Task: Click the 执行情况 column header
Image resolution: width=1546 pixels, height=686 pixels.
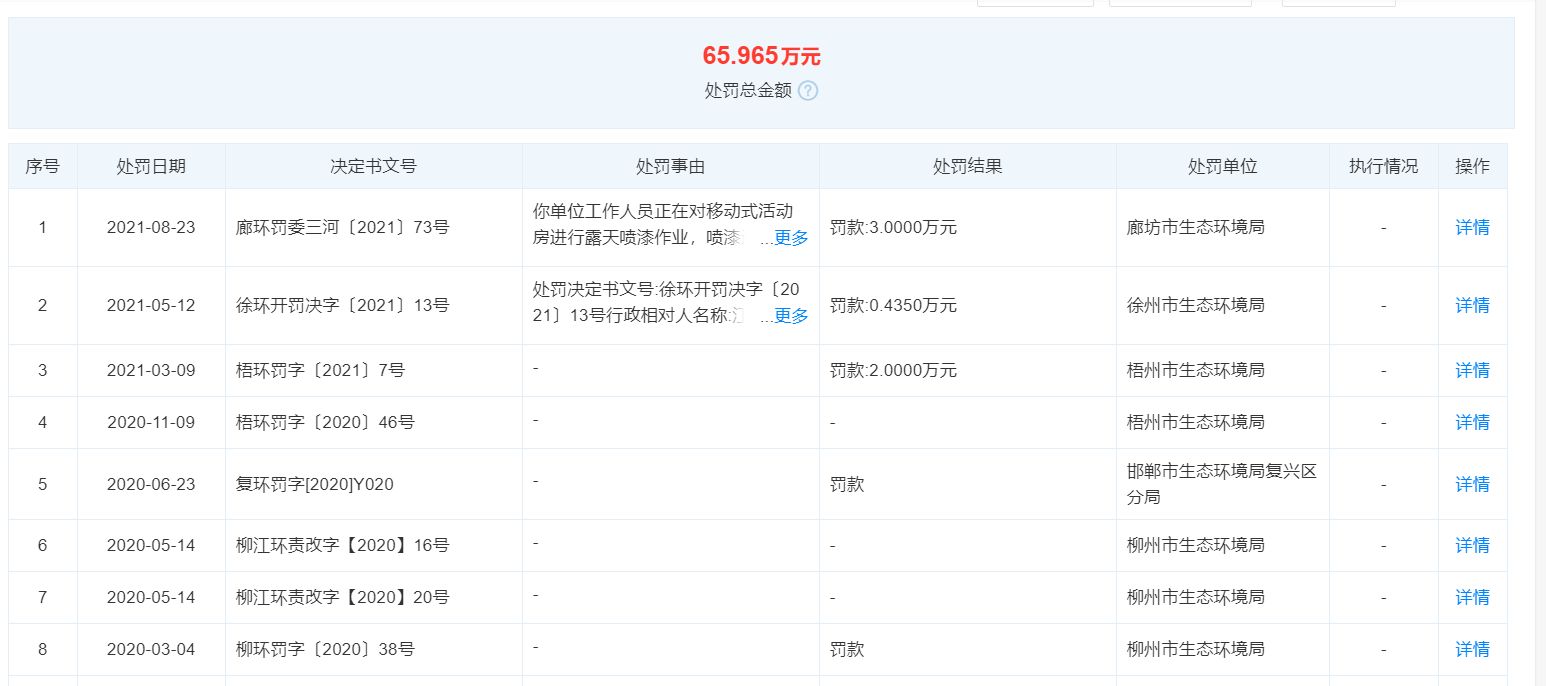Action: pos(1384,166)
